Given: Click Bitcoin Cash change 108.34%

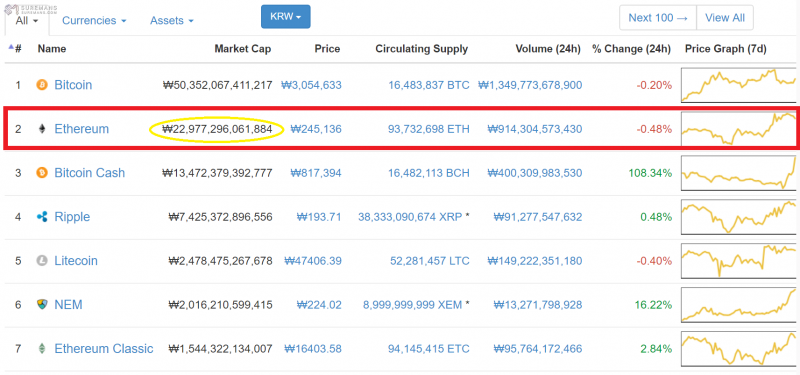Looking at the screenshot, I should click(650, 173).
